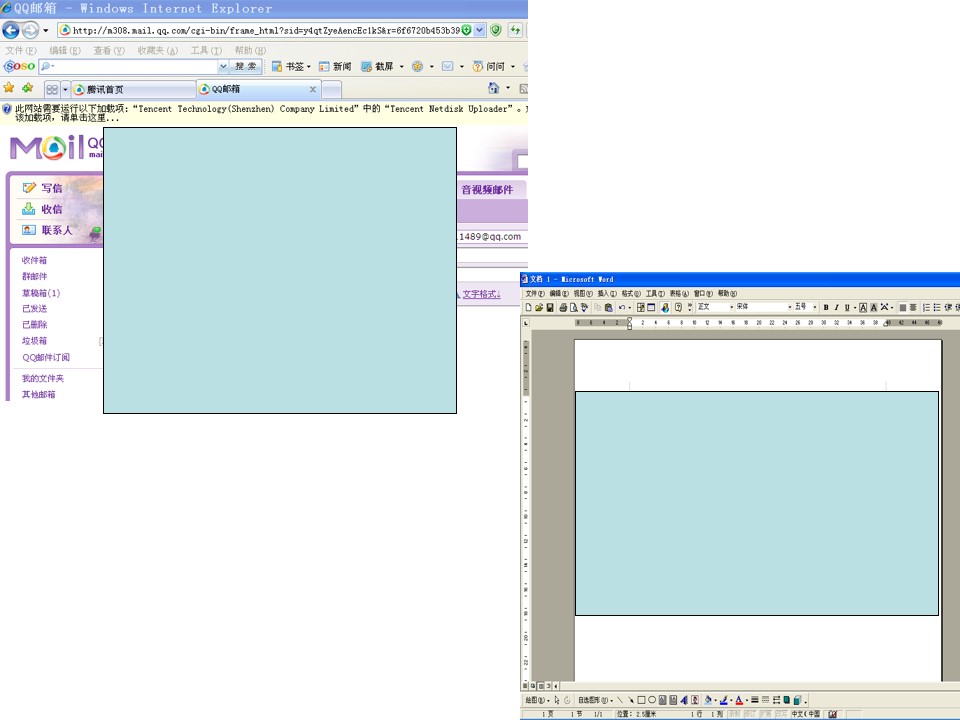Click add-on notification information bar

click(264, 113)
